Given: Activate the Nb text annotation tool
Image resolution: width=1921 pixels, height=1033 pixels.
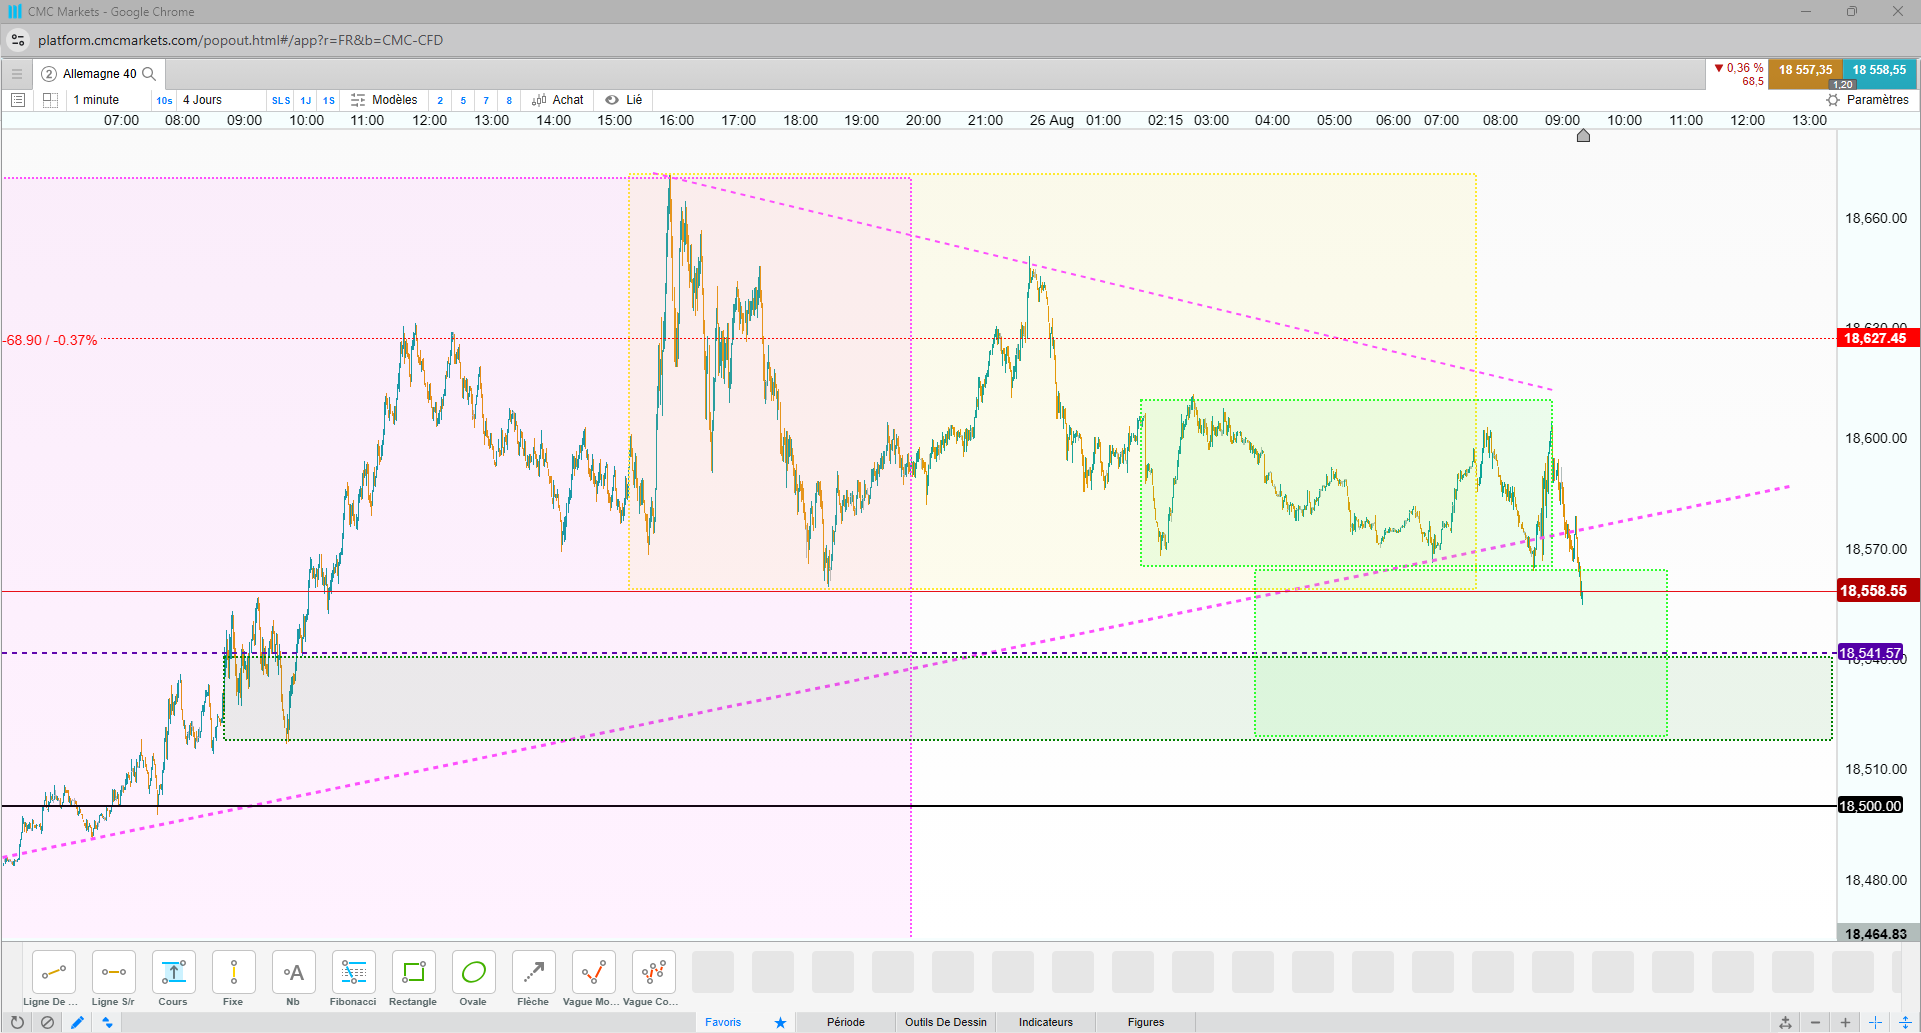Looking at the screenshot, I should 293,979.
